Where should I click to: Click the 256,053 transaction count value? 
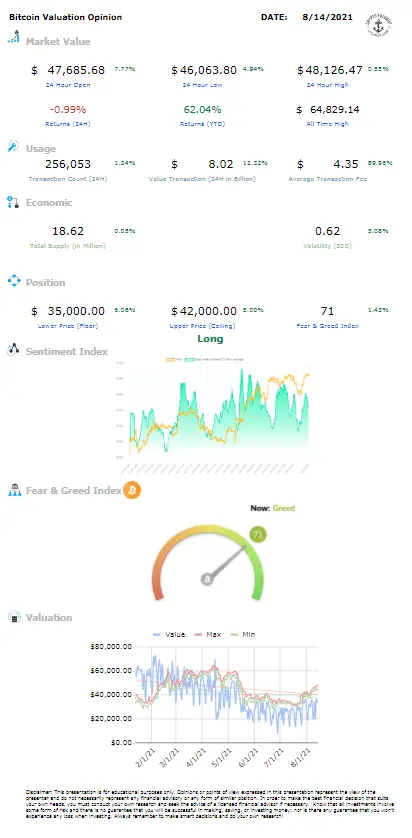[x=68, y=164]
